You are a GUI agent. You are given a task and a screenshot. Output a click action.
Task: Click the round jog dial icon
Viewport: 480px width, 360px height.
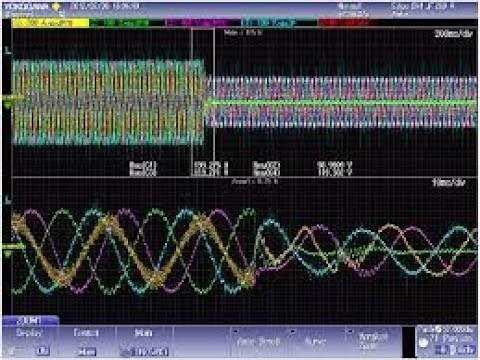click(423, 343)
